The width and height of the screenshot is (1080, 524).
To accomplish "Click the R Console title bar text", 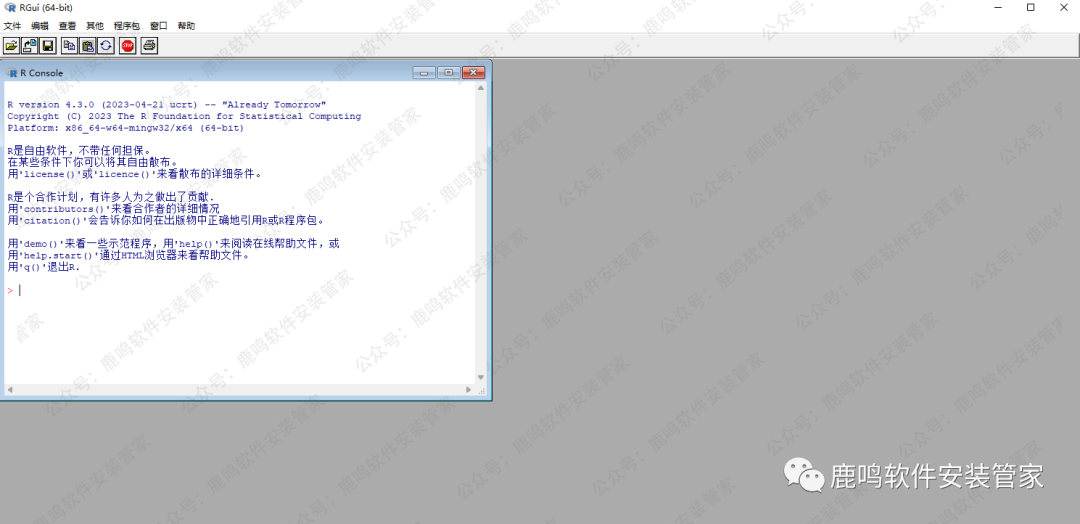I will click(x=41, y=73).
